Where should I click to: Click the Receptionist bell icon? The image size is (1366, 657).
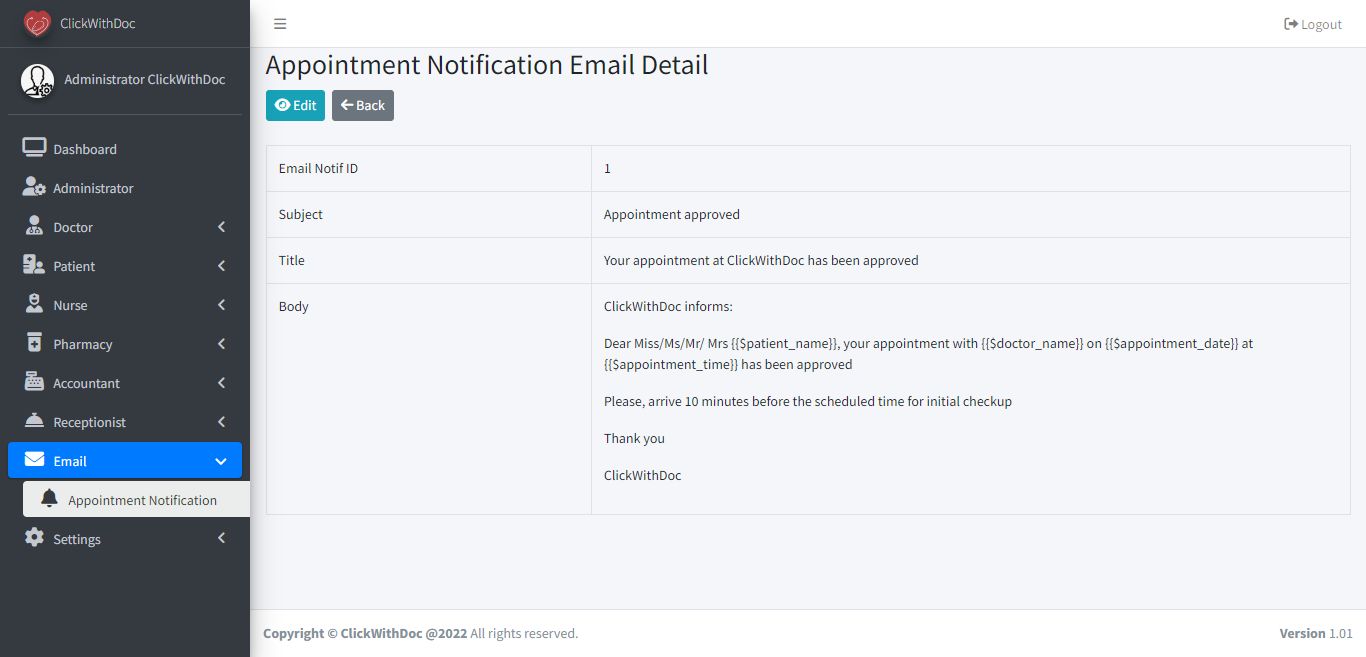[x=34, y=421]
